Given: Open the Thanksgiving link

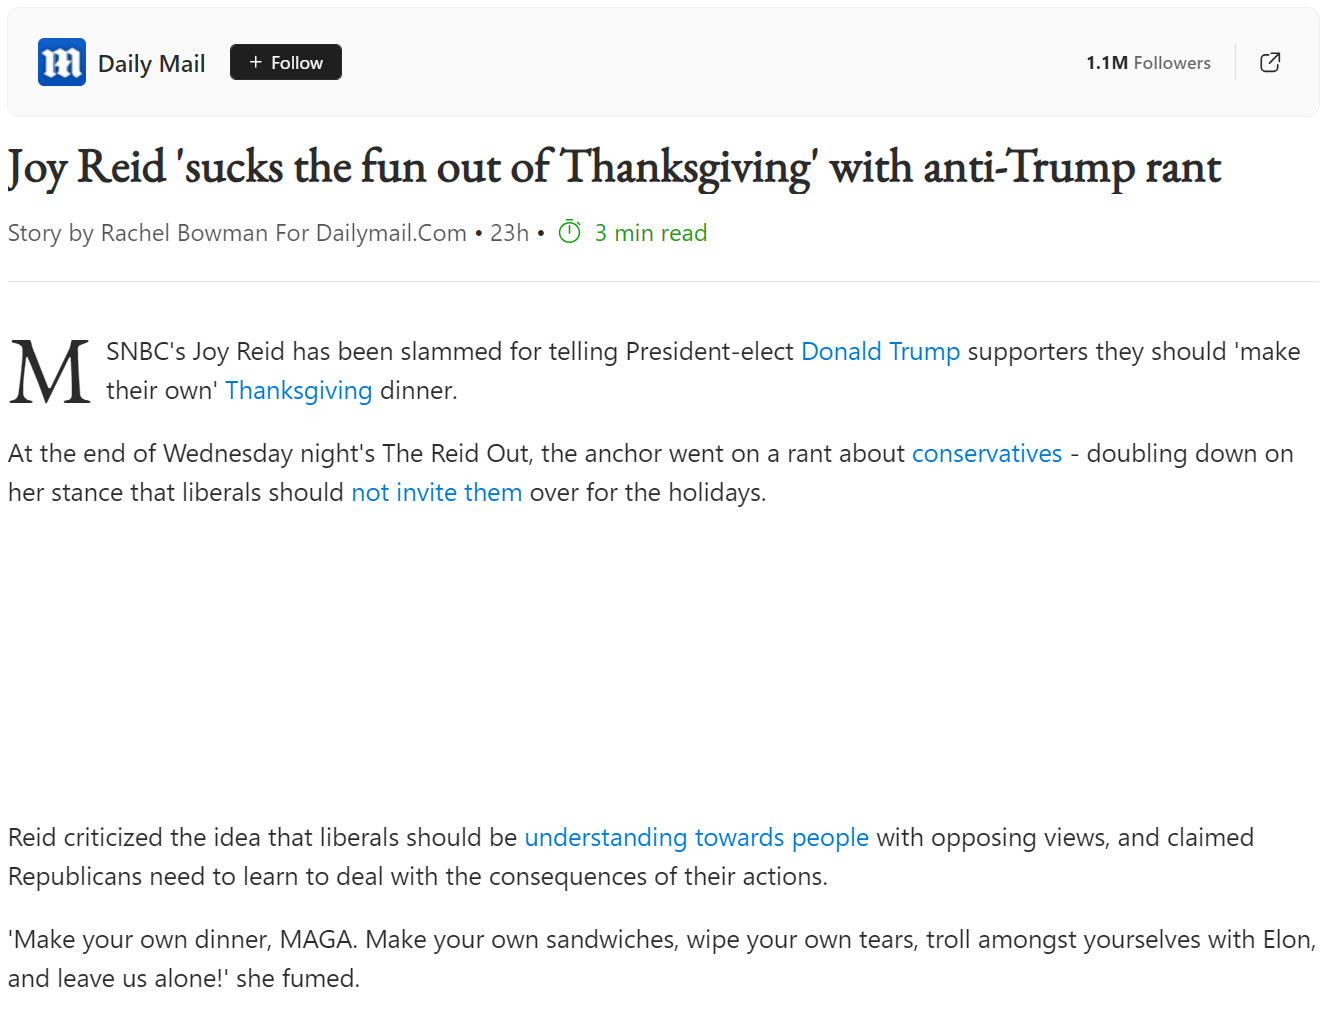Looking at the screenshot, I should click(x=298, y=391).
